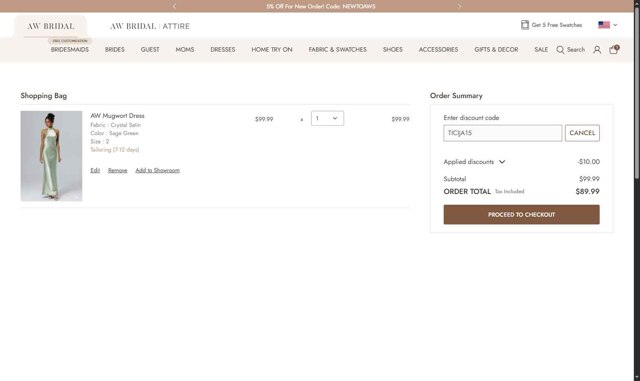Open the Shoes menu
The image size is (640, 381).
point(393,49)
